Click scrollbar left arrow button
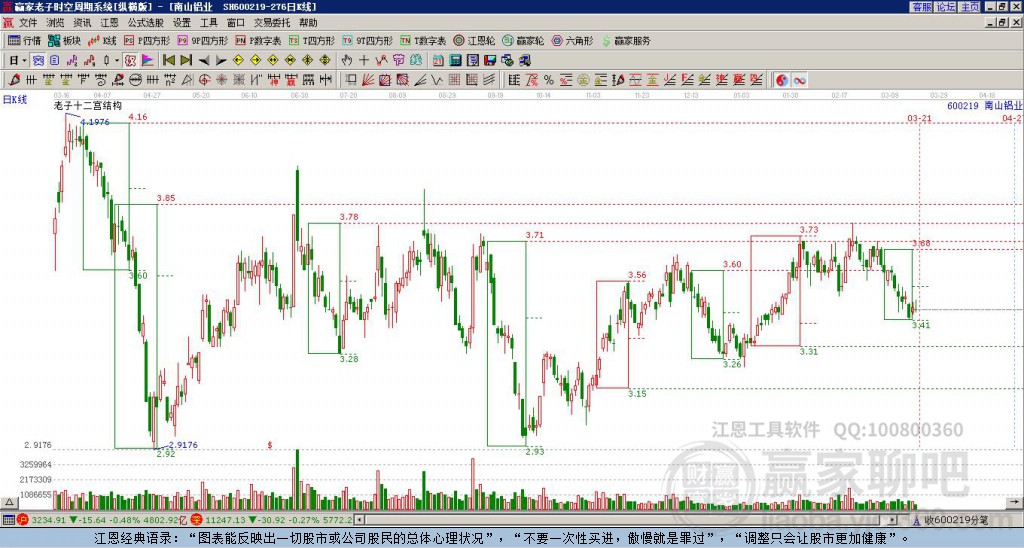 pos(360,520)
